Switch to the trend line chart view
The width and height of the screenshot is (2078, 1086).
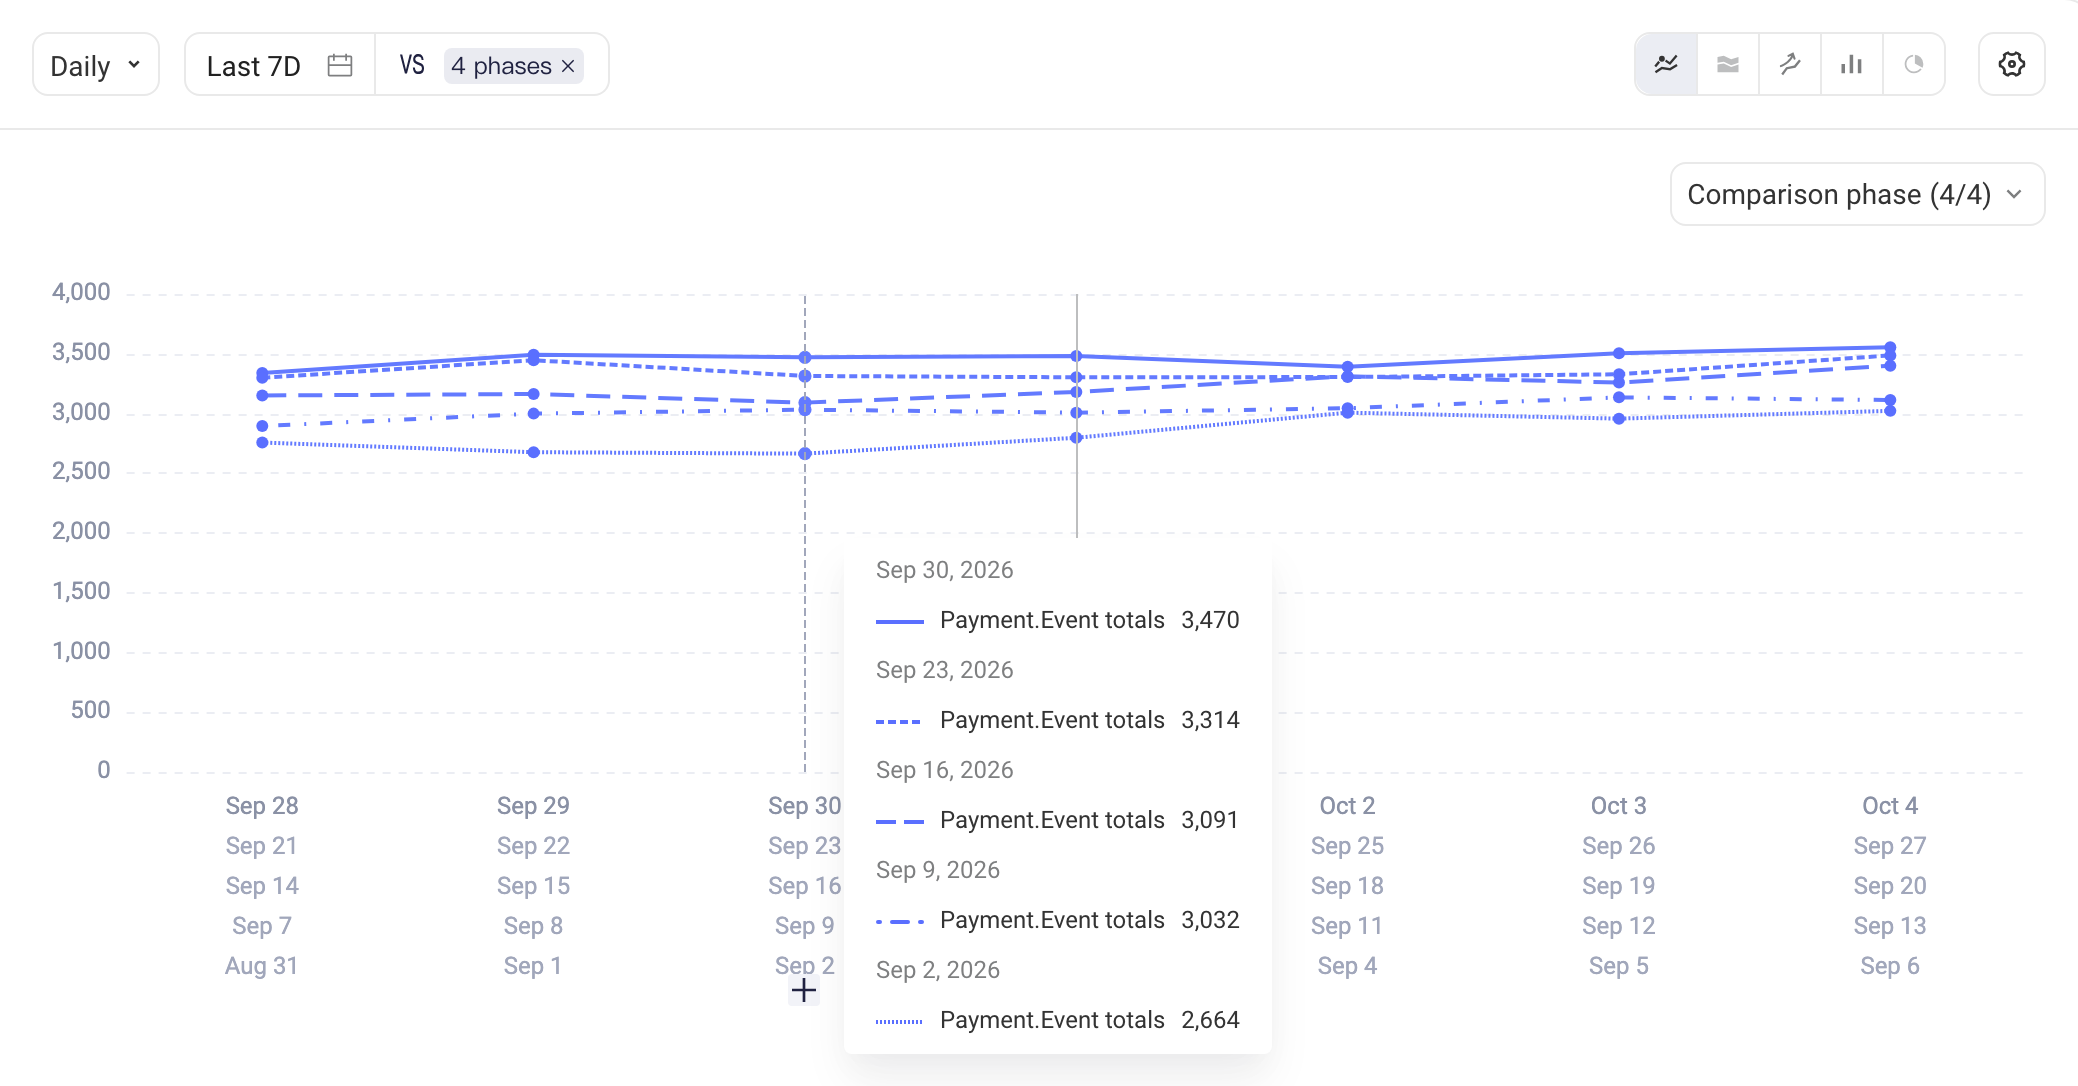[x=1790, y=65]
